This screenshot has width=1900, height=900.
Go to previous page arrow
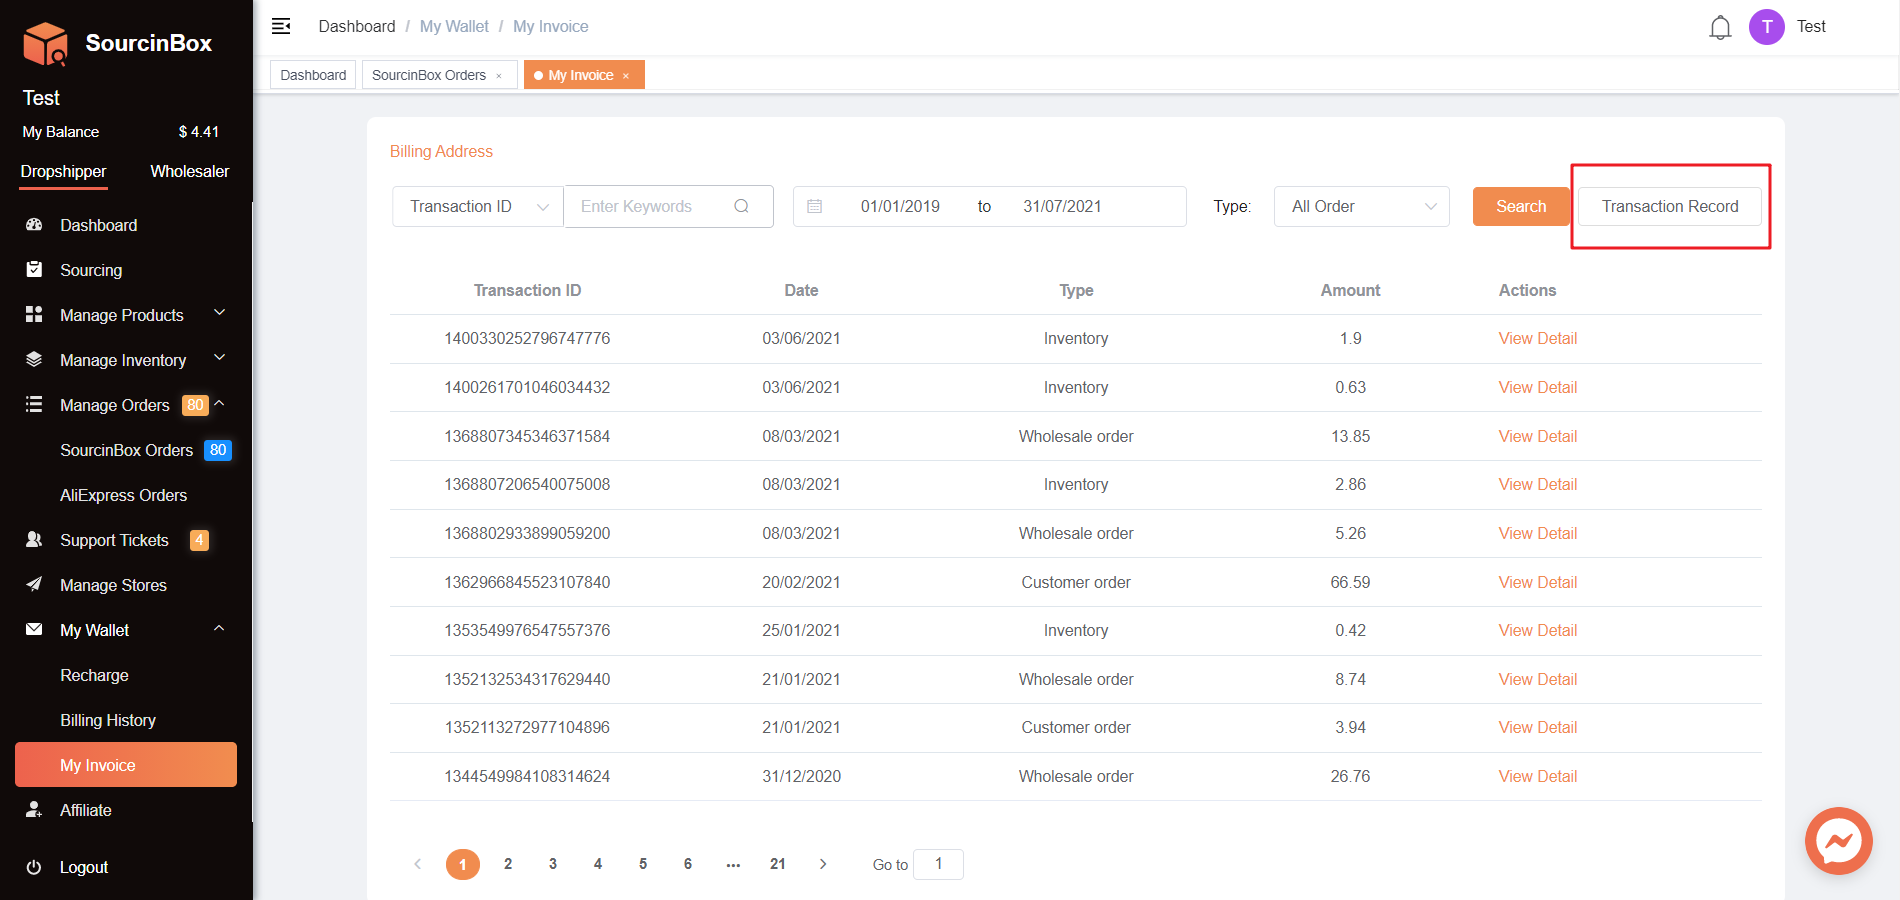(x=418, y=864)
